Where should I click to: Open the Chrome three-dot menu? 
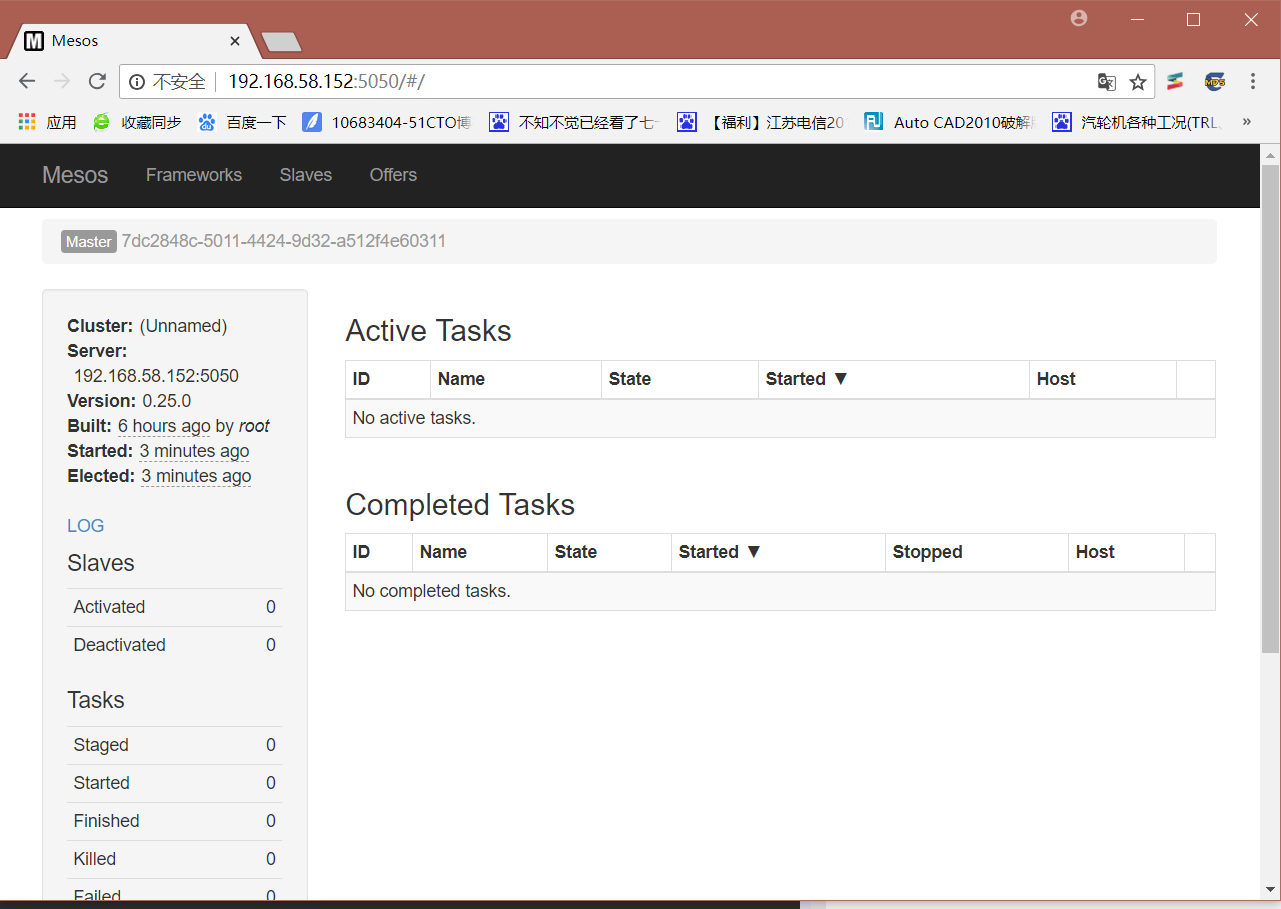click(x=1253, y=82)
